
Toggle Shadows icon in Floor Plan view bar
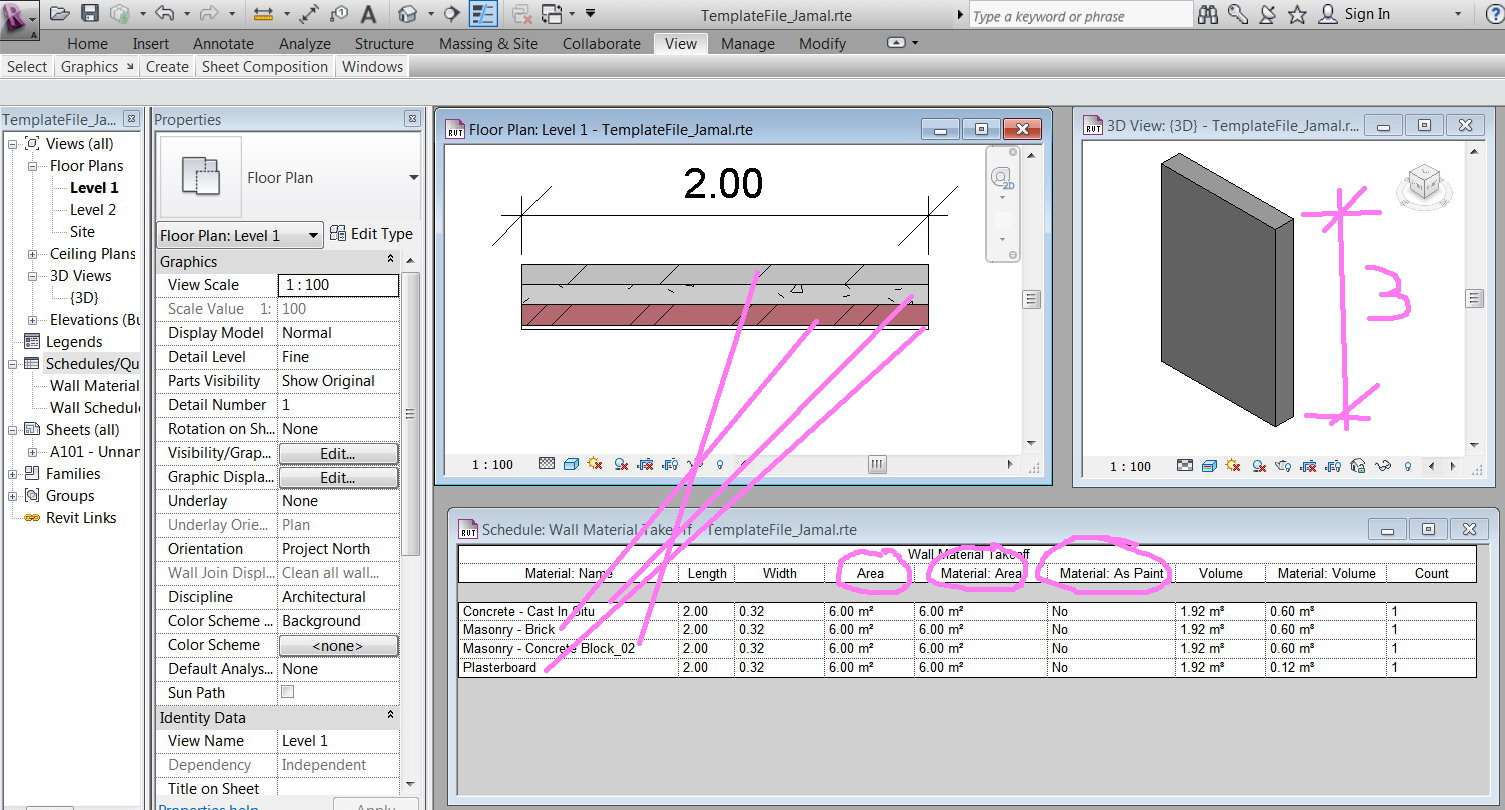point(620,464)
